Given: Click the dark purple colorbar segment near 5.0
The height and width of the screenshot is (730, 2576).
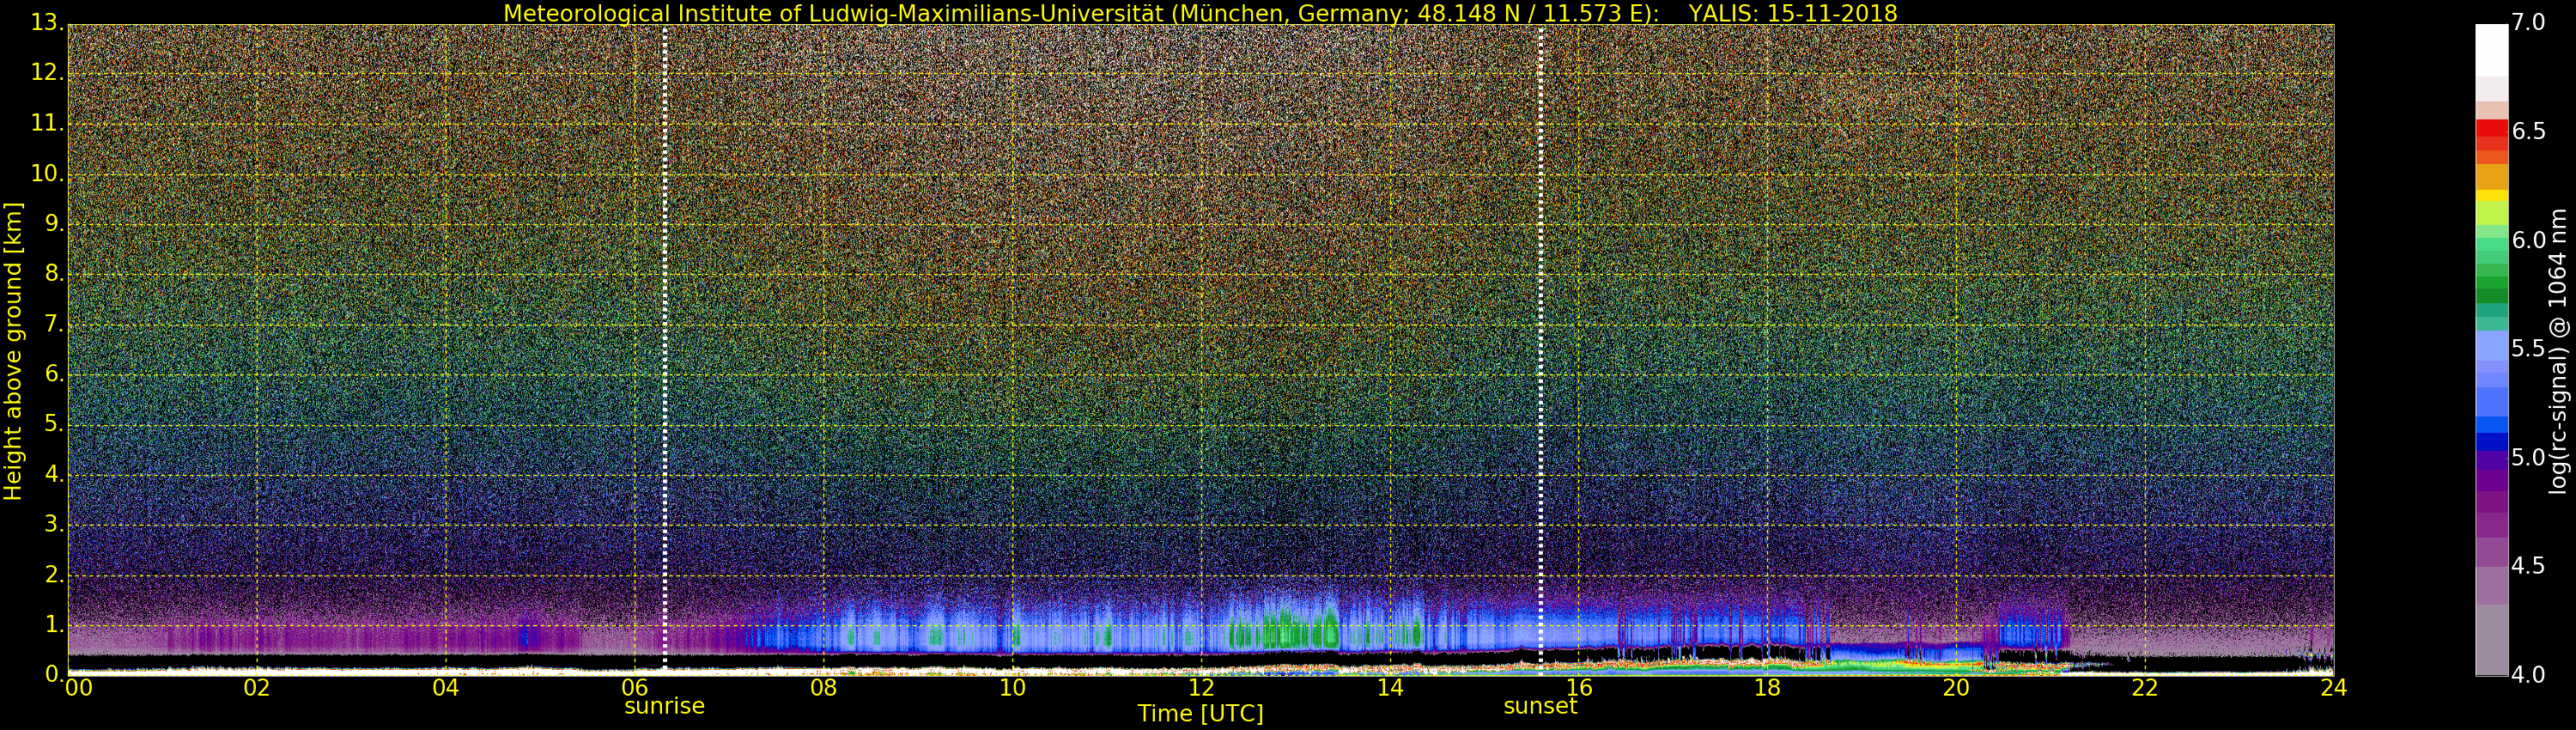Looking at the screenshot, I should (x=2491, y=460).
